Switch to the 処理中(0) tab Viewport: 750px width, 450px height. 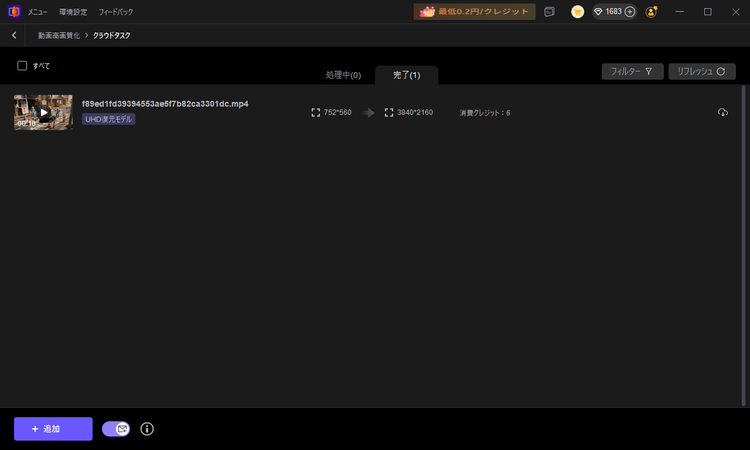343,75
